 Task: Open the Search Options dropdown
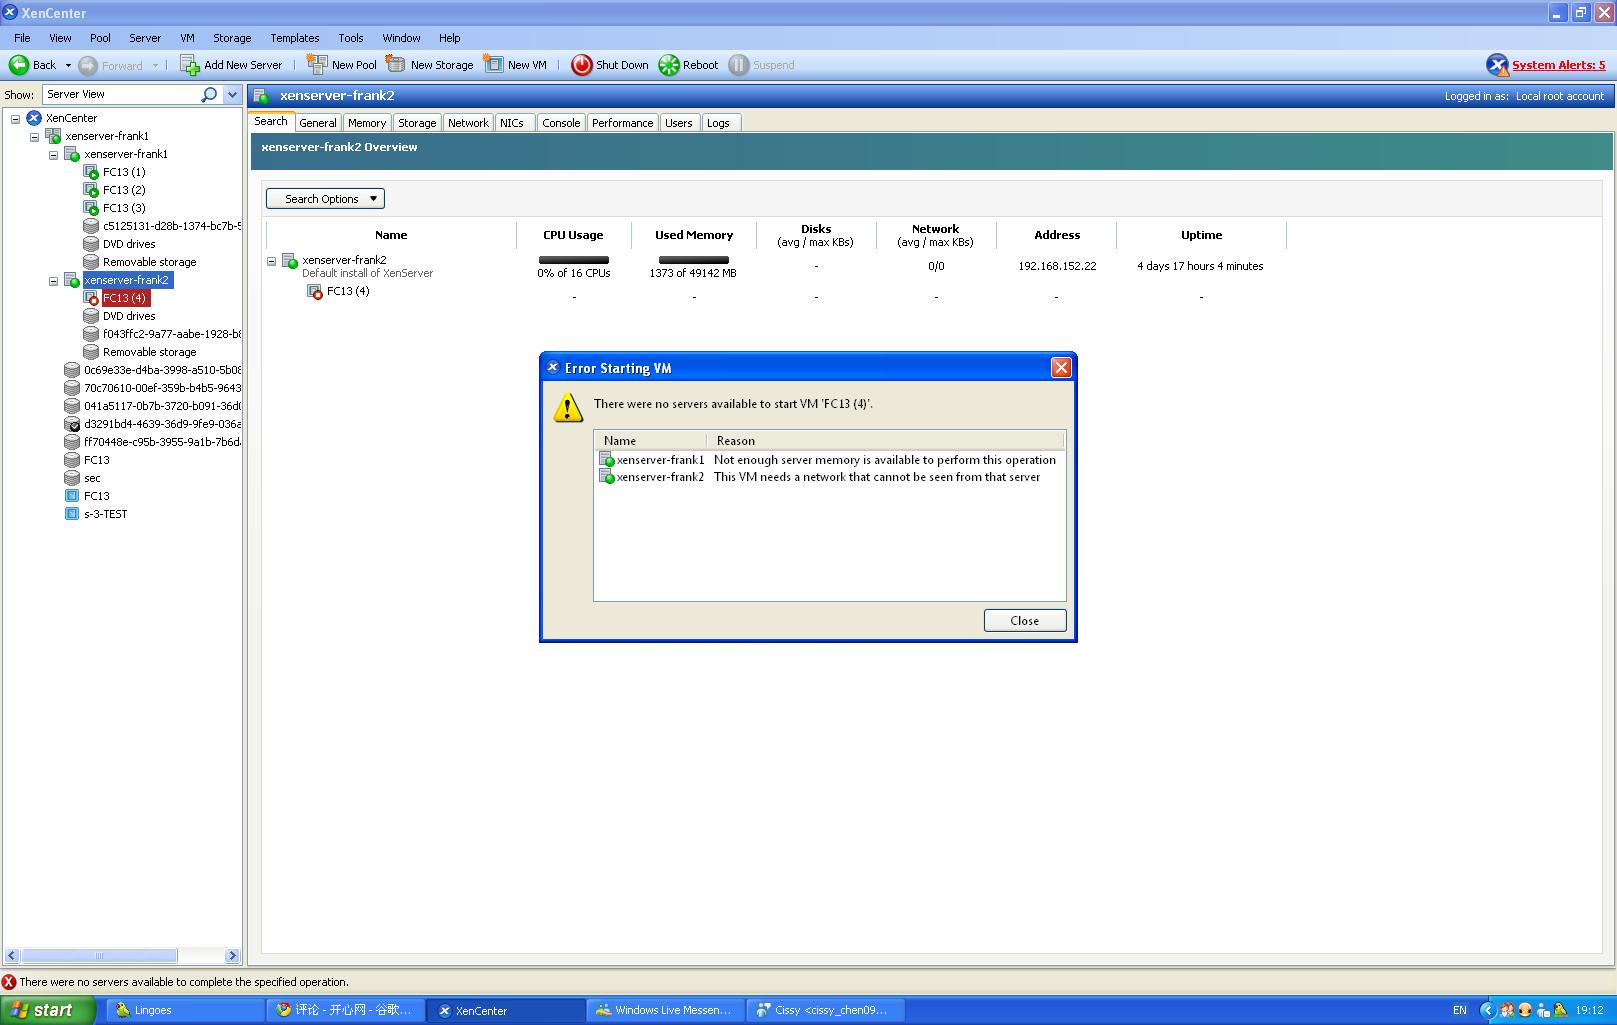tap(325, 199)
